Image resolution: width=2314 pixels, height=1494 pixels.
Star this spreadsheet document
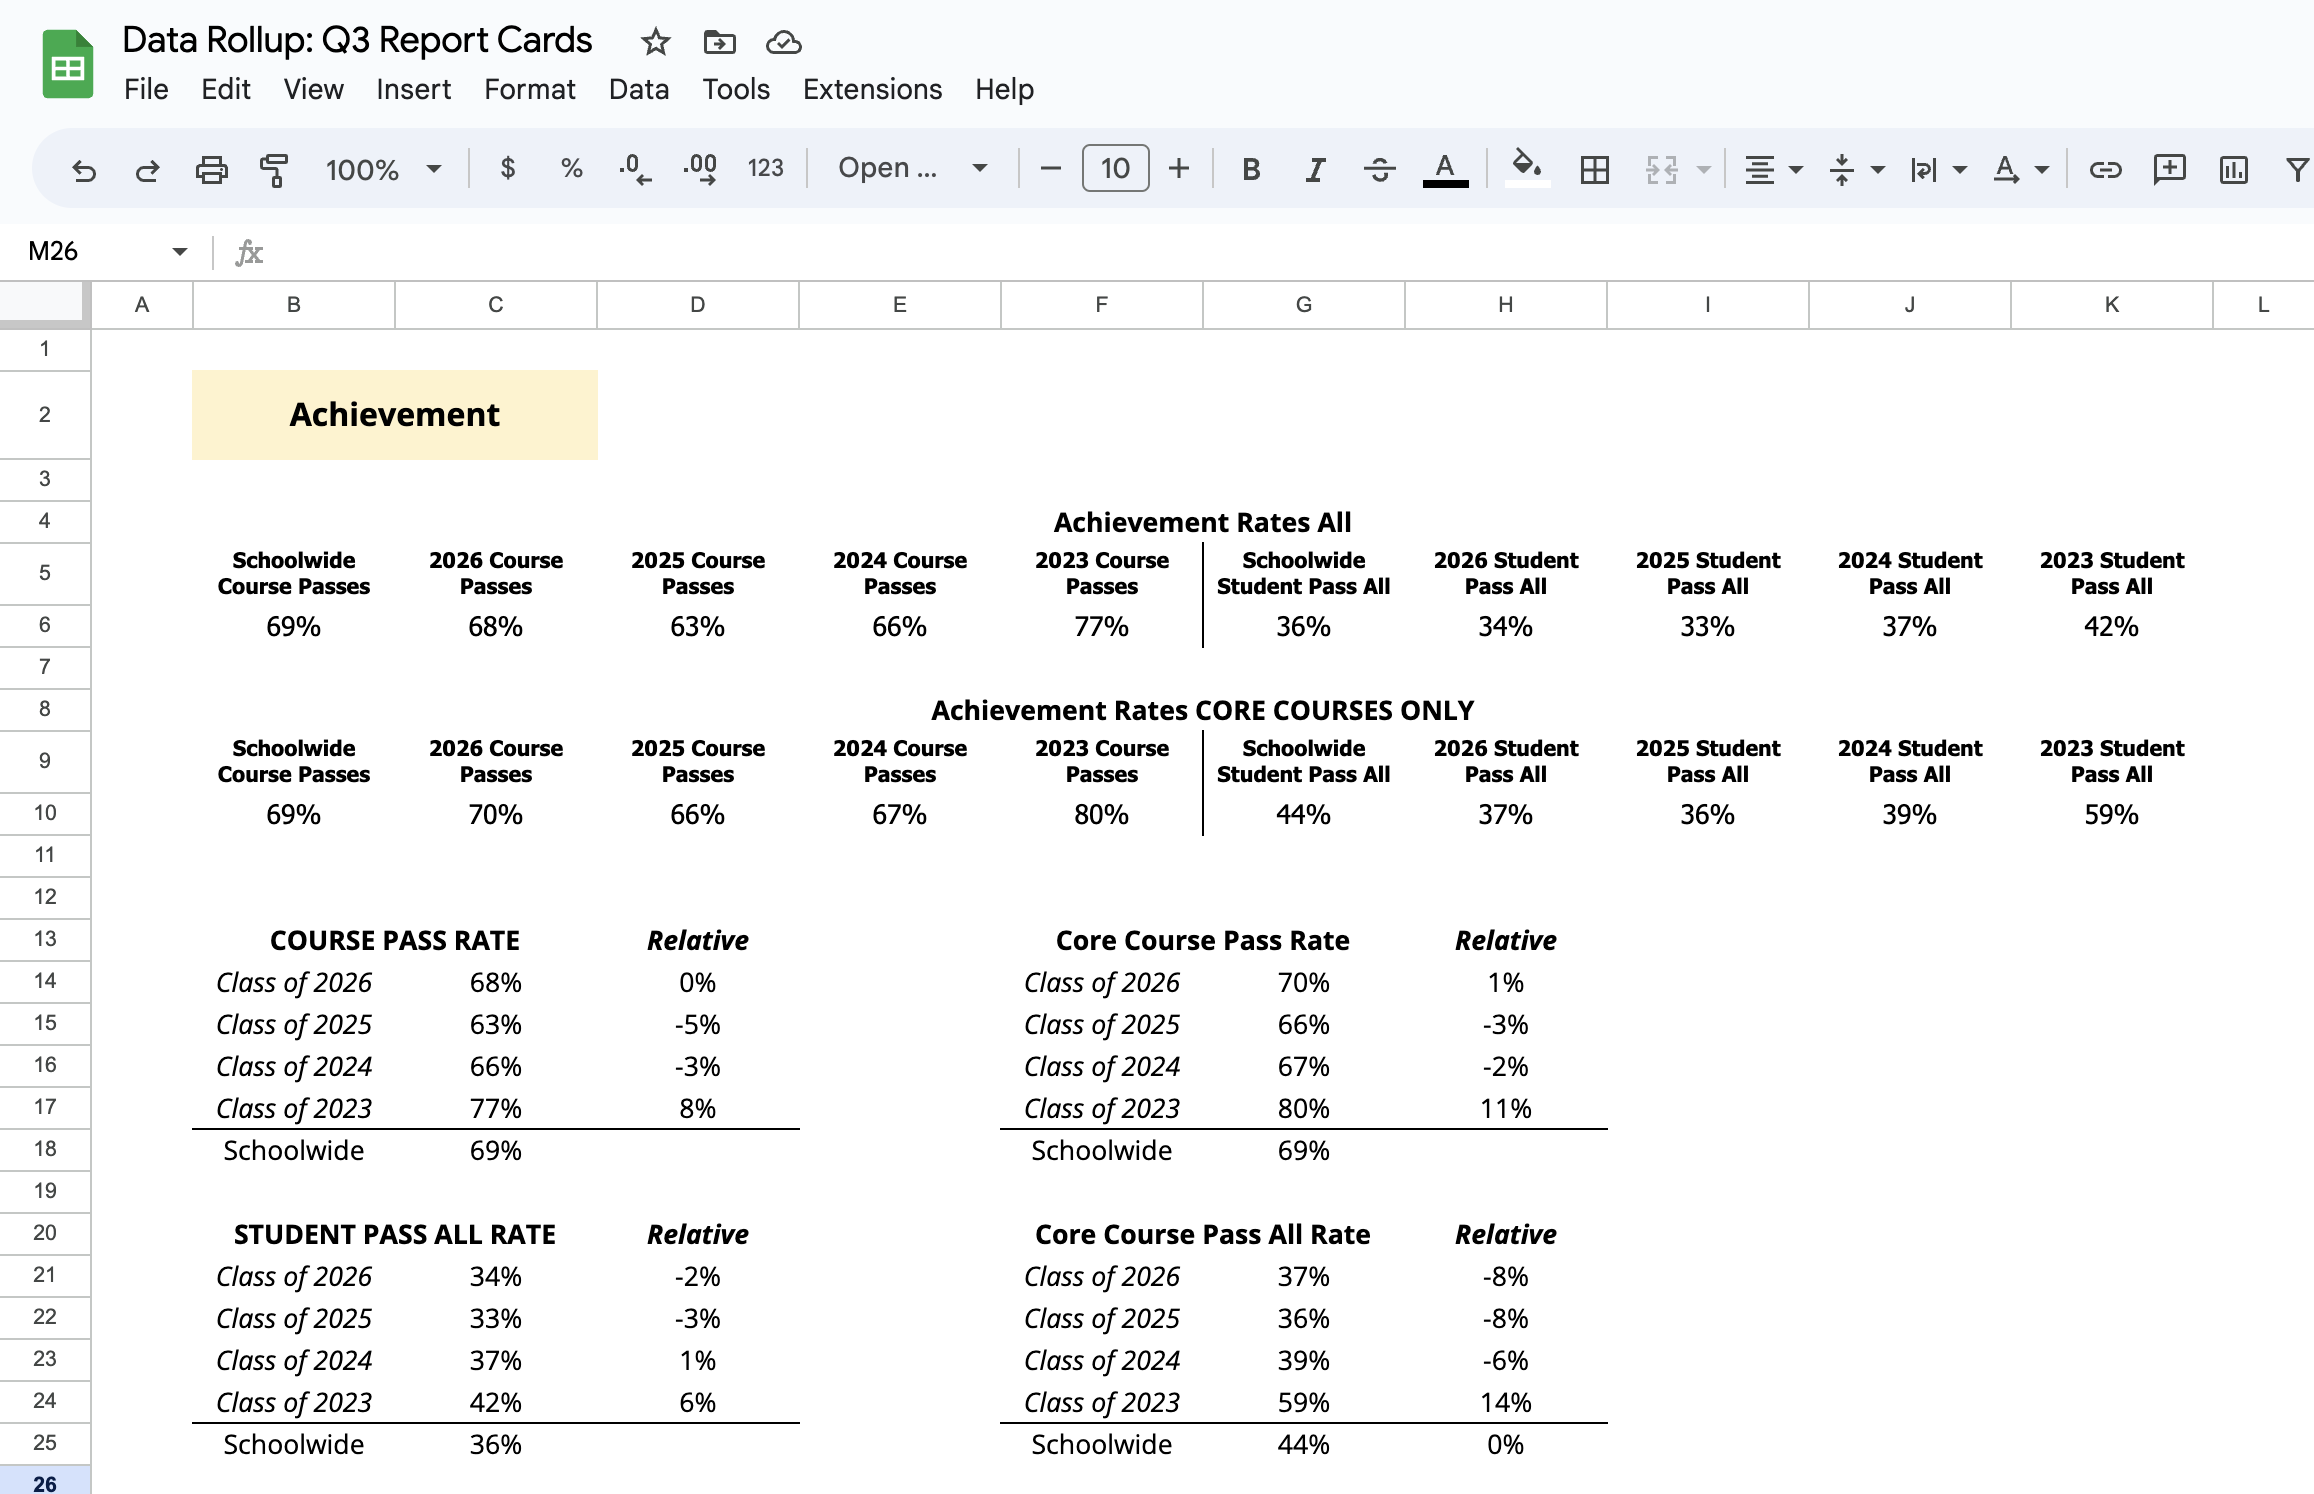tap(655, 42)
